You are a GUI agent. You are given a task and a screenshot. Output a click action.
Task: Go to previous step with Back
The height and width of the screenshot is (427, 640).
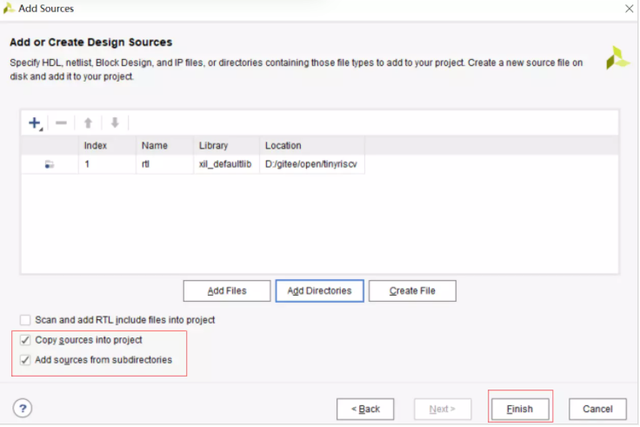click(365, 409)
